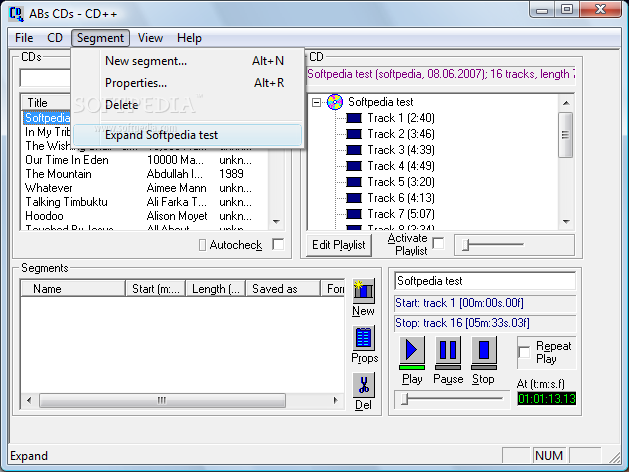This screenshot has width=629, height=472.
Task: Select Track 6 (4:13) label
Action: pyautogui.click(x=401, y=198)
